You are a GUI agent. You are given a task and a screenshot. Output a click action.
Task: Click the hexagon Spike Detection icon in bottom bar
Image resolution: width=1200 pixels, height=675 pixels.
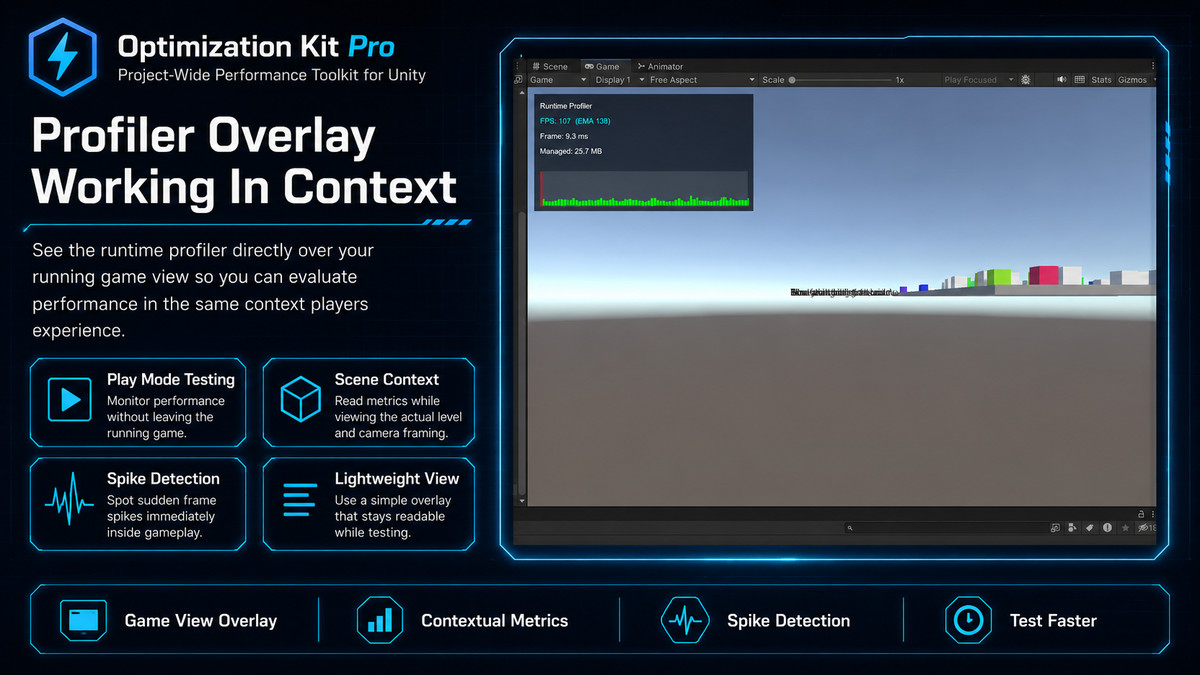pyautogui.click(x=685, y=620)
